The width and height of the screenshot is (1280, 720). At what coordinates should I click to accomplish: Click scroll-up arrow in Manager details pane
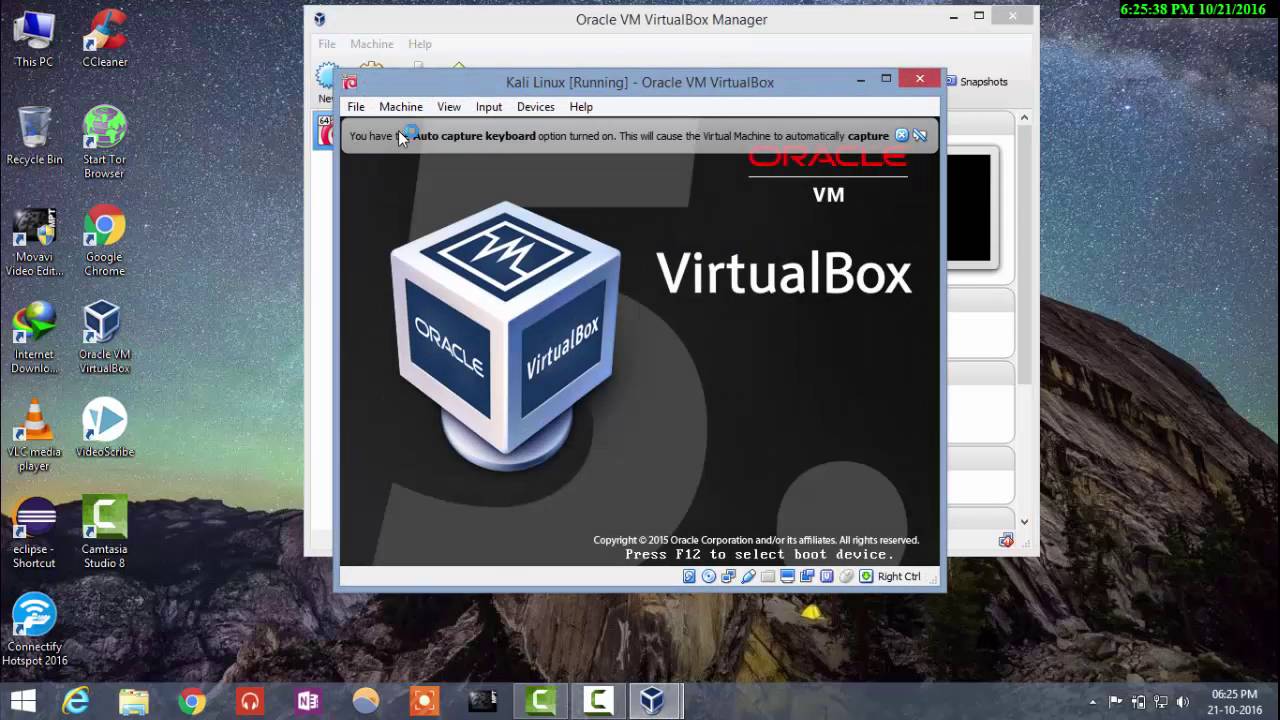[1024, 118]
